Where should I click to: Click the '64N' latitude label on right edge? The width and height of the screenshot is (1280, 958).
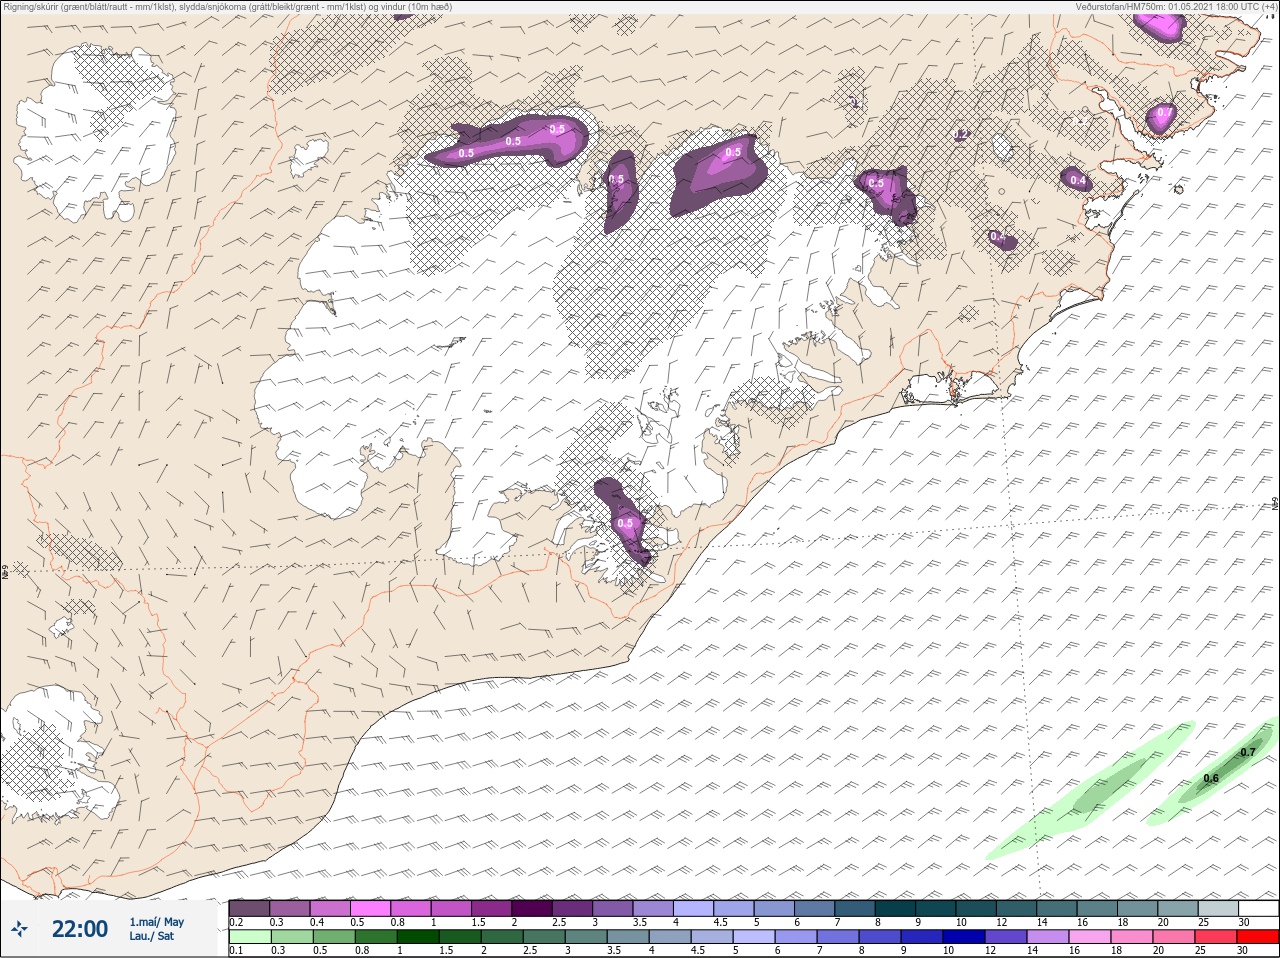1274,501
